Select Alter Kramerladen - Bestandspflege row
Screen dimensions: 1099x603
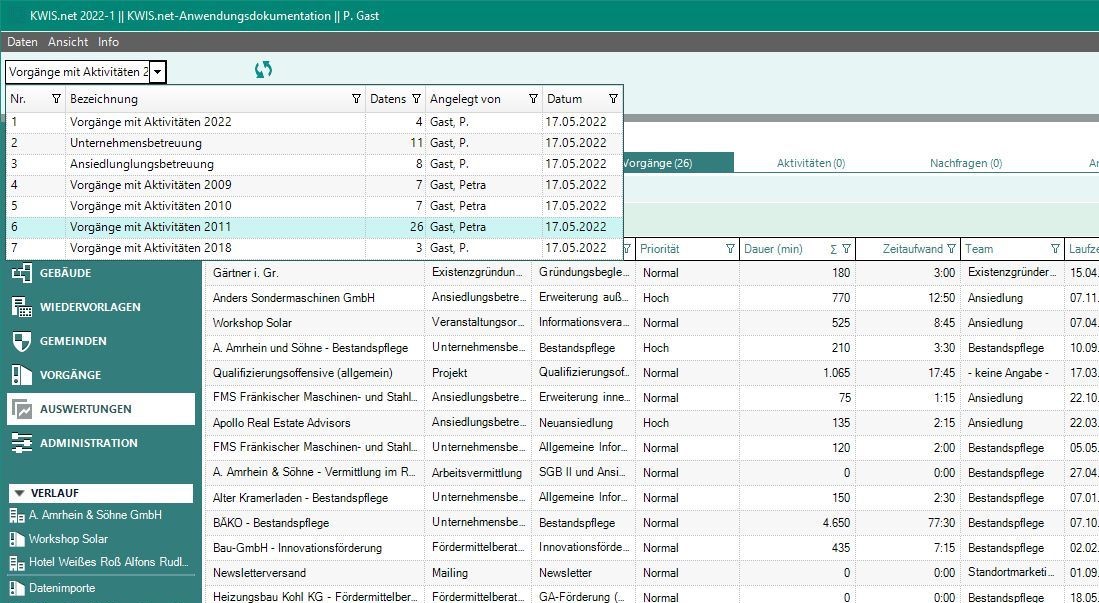pos(652,498)
